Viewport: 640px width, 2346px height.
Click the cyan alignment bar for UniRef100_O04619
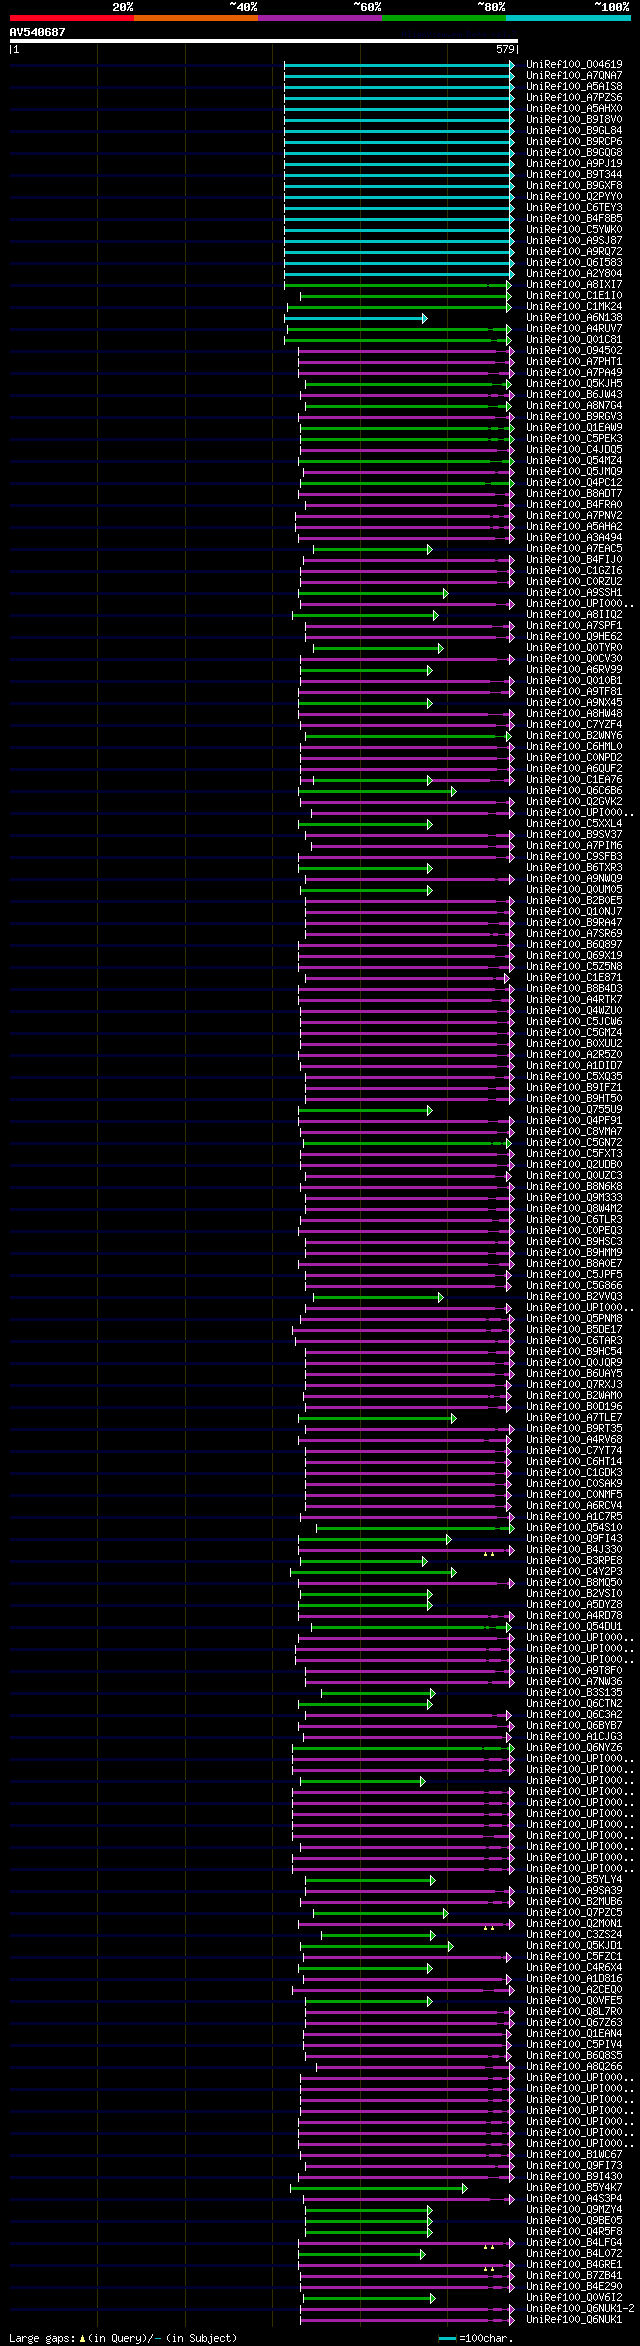[x=399, y=65]
